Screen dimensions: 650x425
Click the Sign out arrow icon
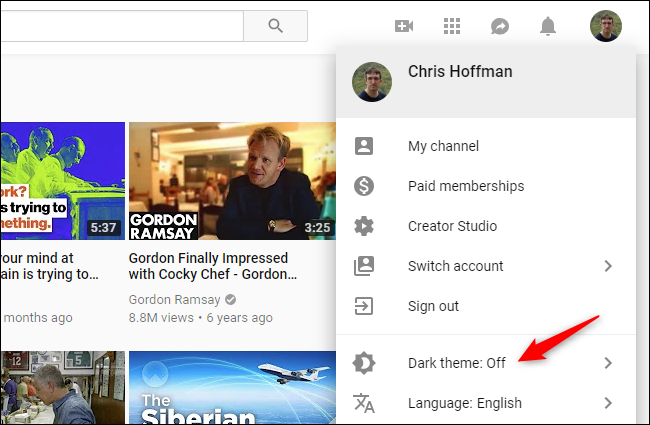(364, 306)
